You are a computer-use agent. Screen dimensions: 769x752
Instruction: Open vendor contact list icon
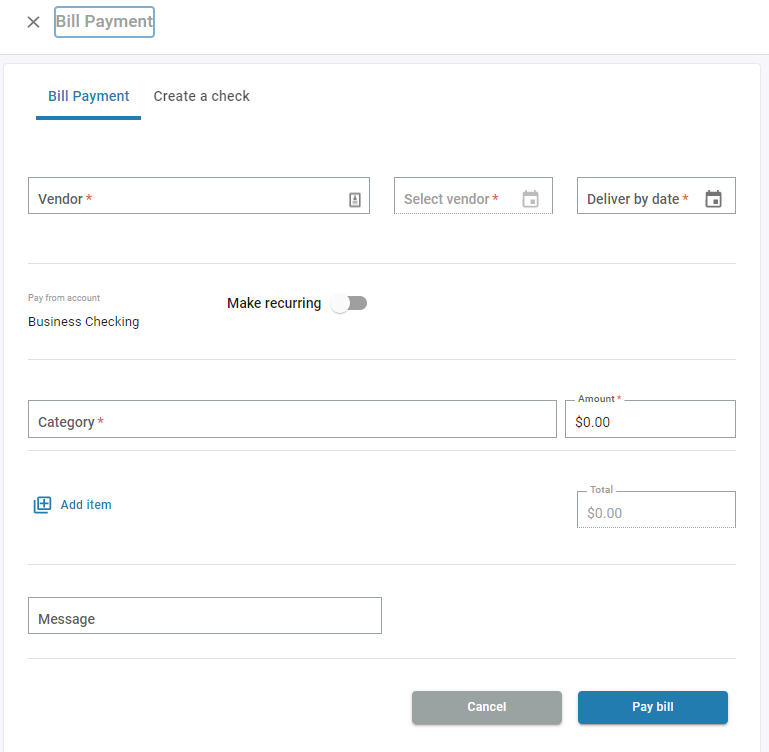coord(354,199)
